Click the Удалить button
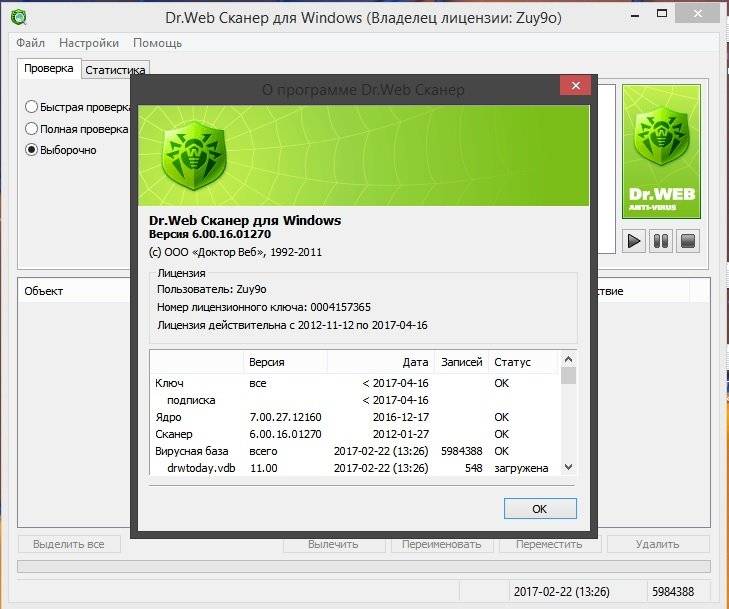This screenshot has width=729, height=609. (657, 544)
